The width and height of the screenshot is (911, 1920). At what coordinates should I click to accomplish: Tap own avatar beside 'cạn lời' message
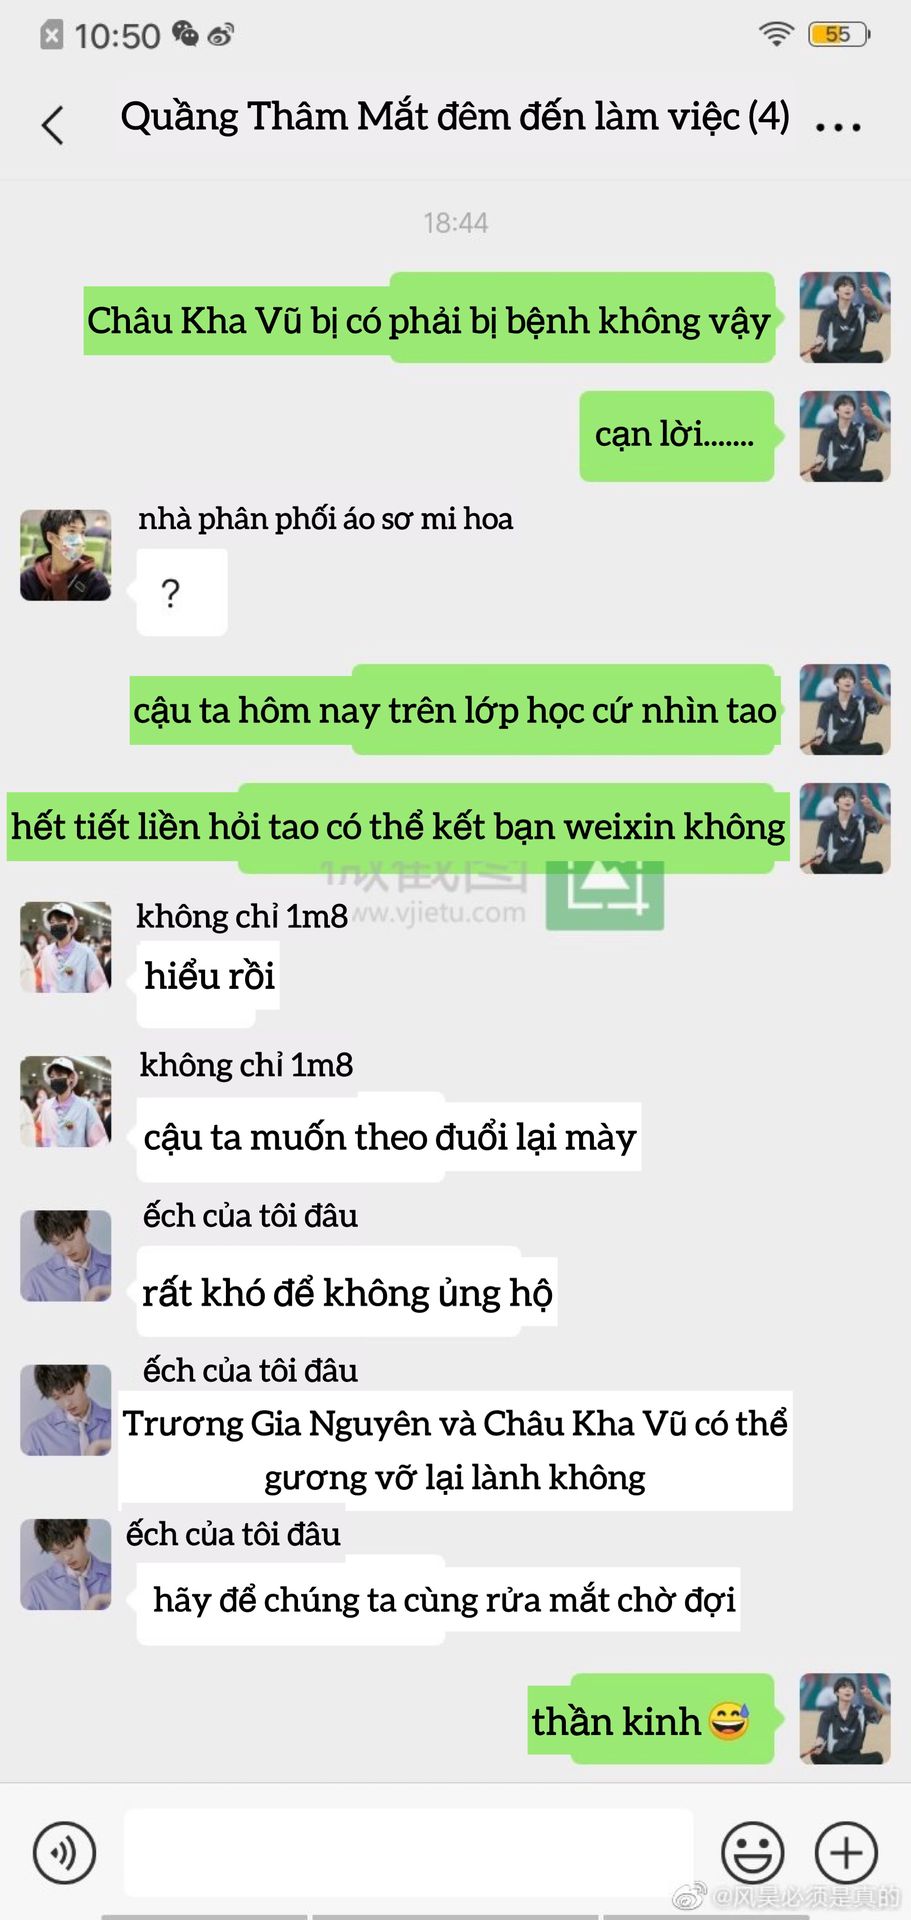click(x=845, y=436)
